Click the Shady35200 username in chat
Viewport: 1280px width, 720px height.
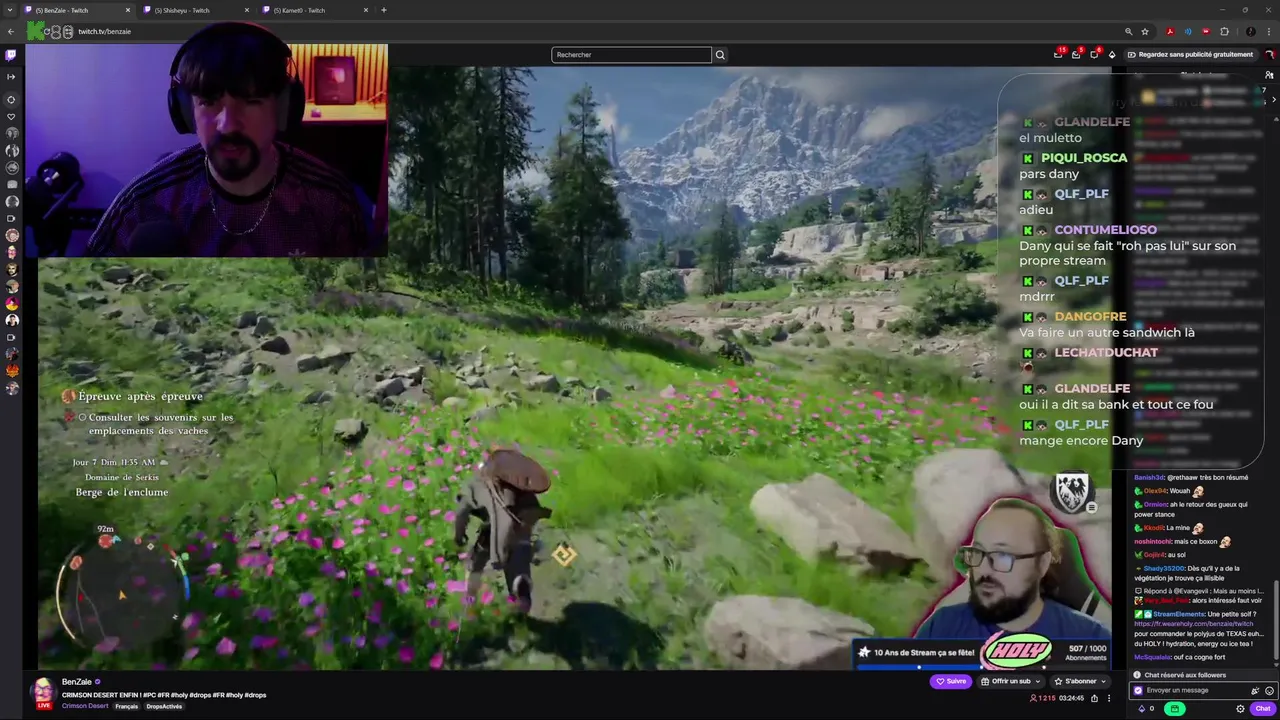tap(1164, 568)
